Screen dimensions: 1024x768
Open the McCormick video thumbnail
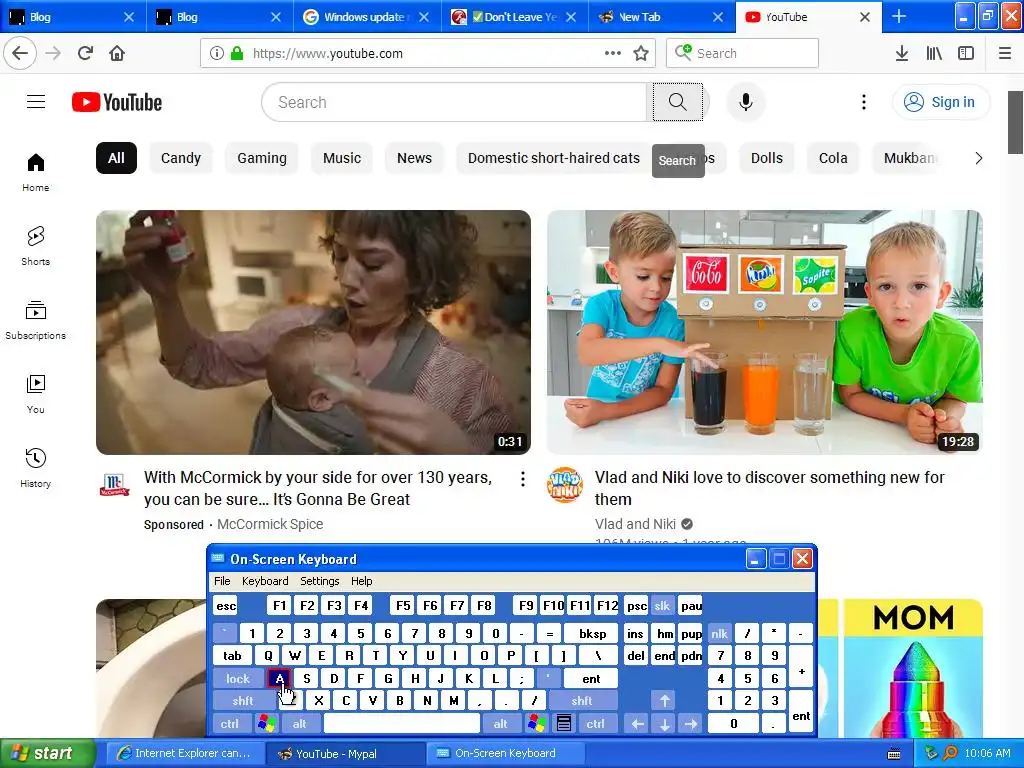click(x=313, y=332)
